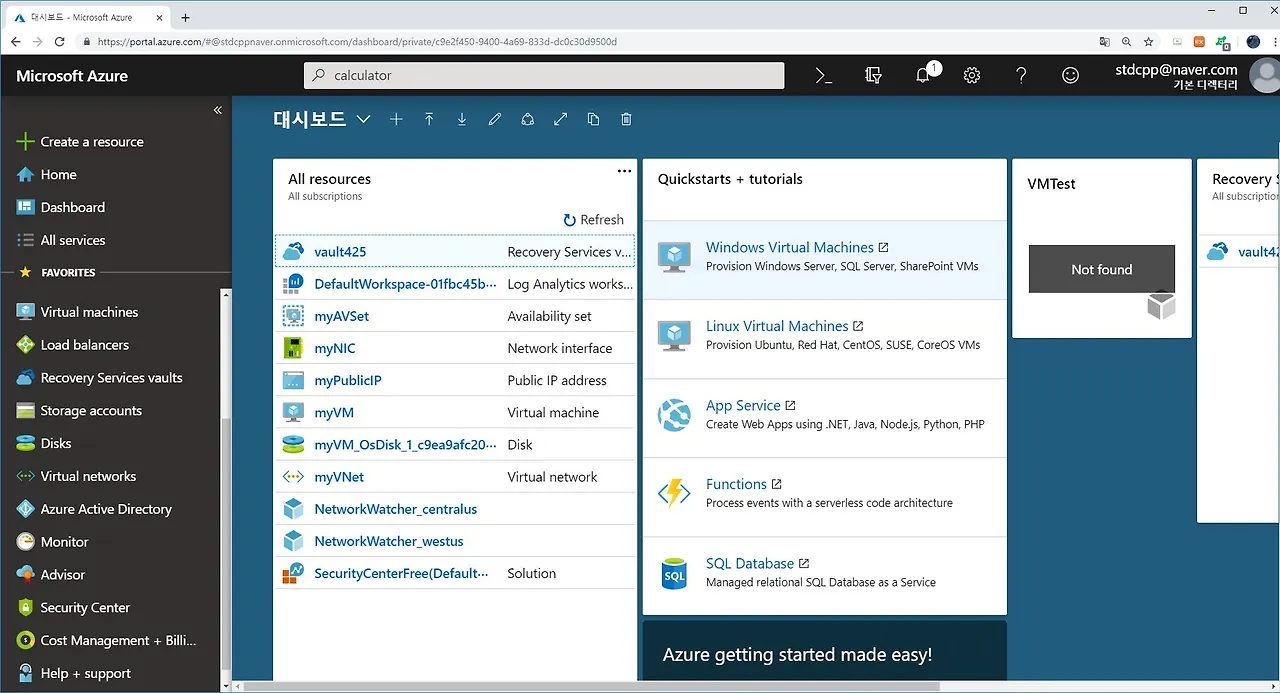
Task: Open portal settings gear
Action: [x=972, y=75]
